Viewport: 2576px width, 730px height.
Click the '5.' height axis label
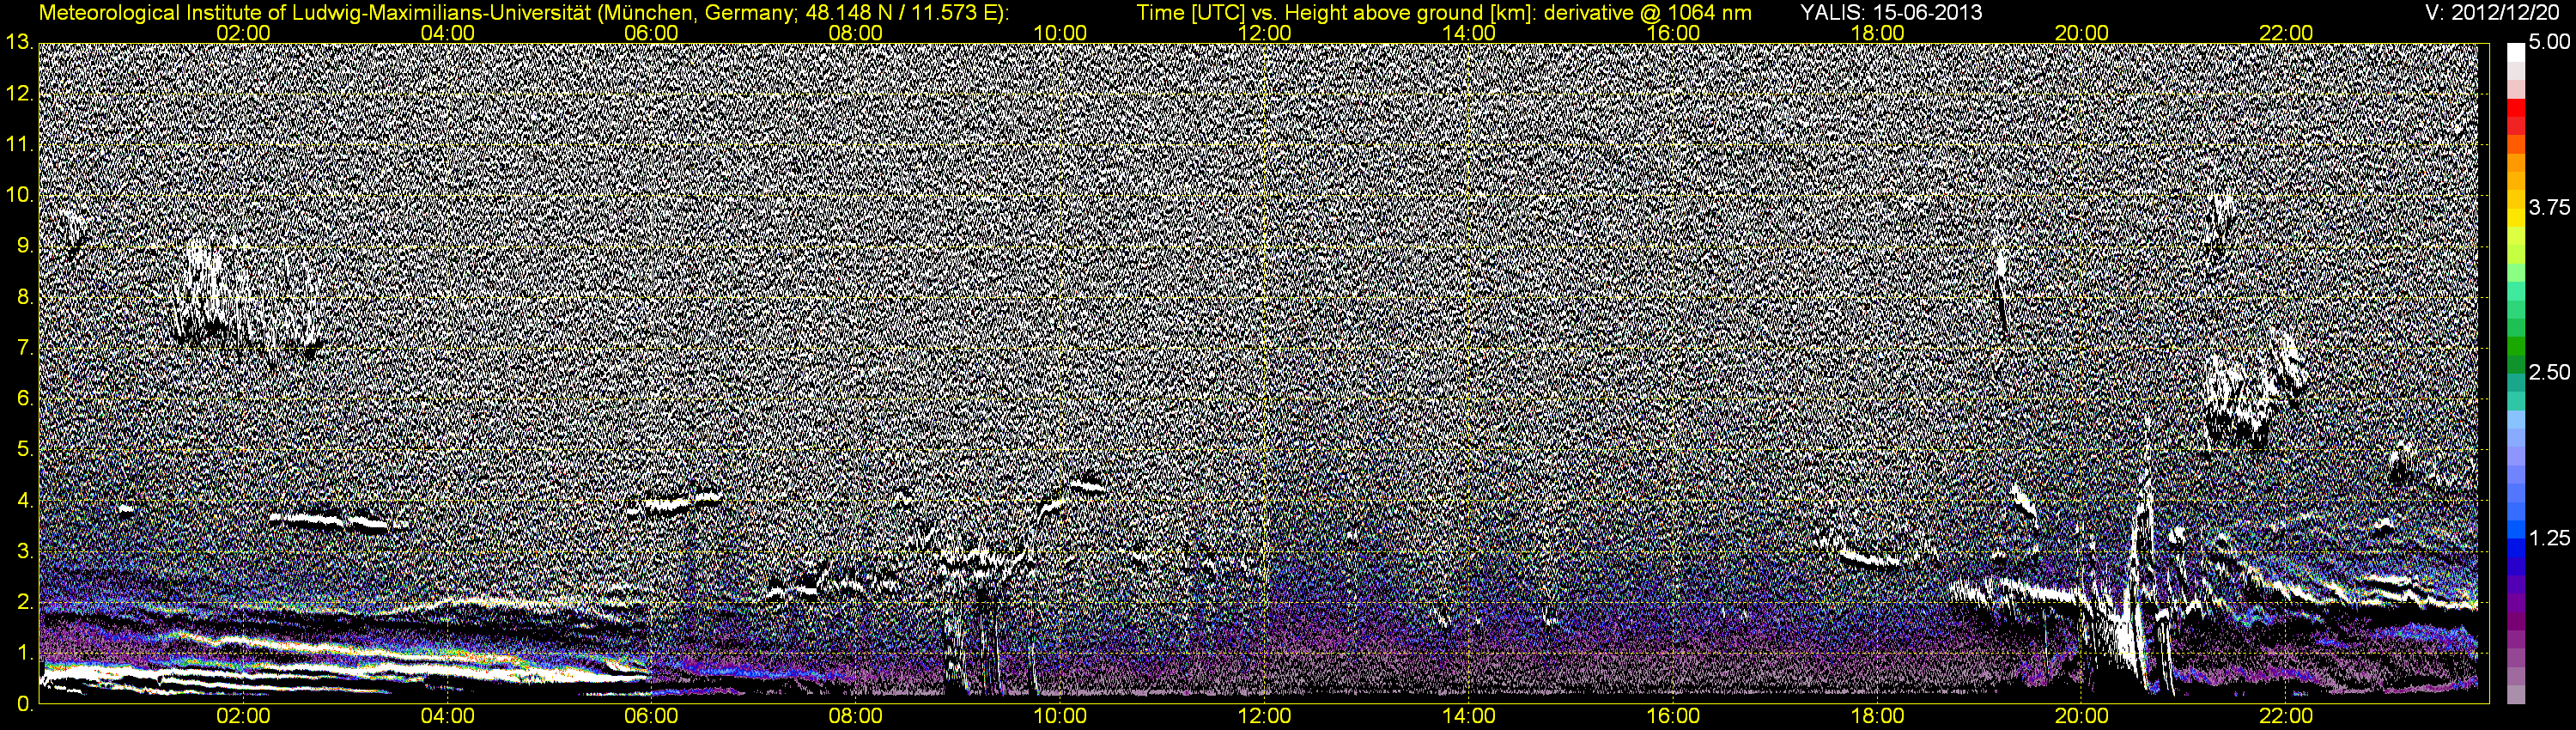[25, 450]
